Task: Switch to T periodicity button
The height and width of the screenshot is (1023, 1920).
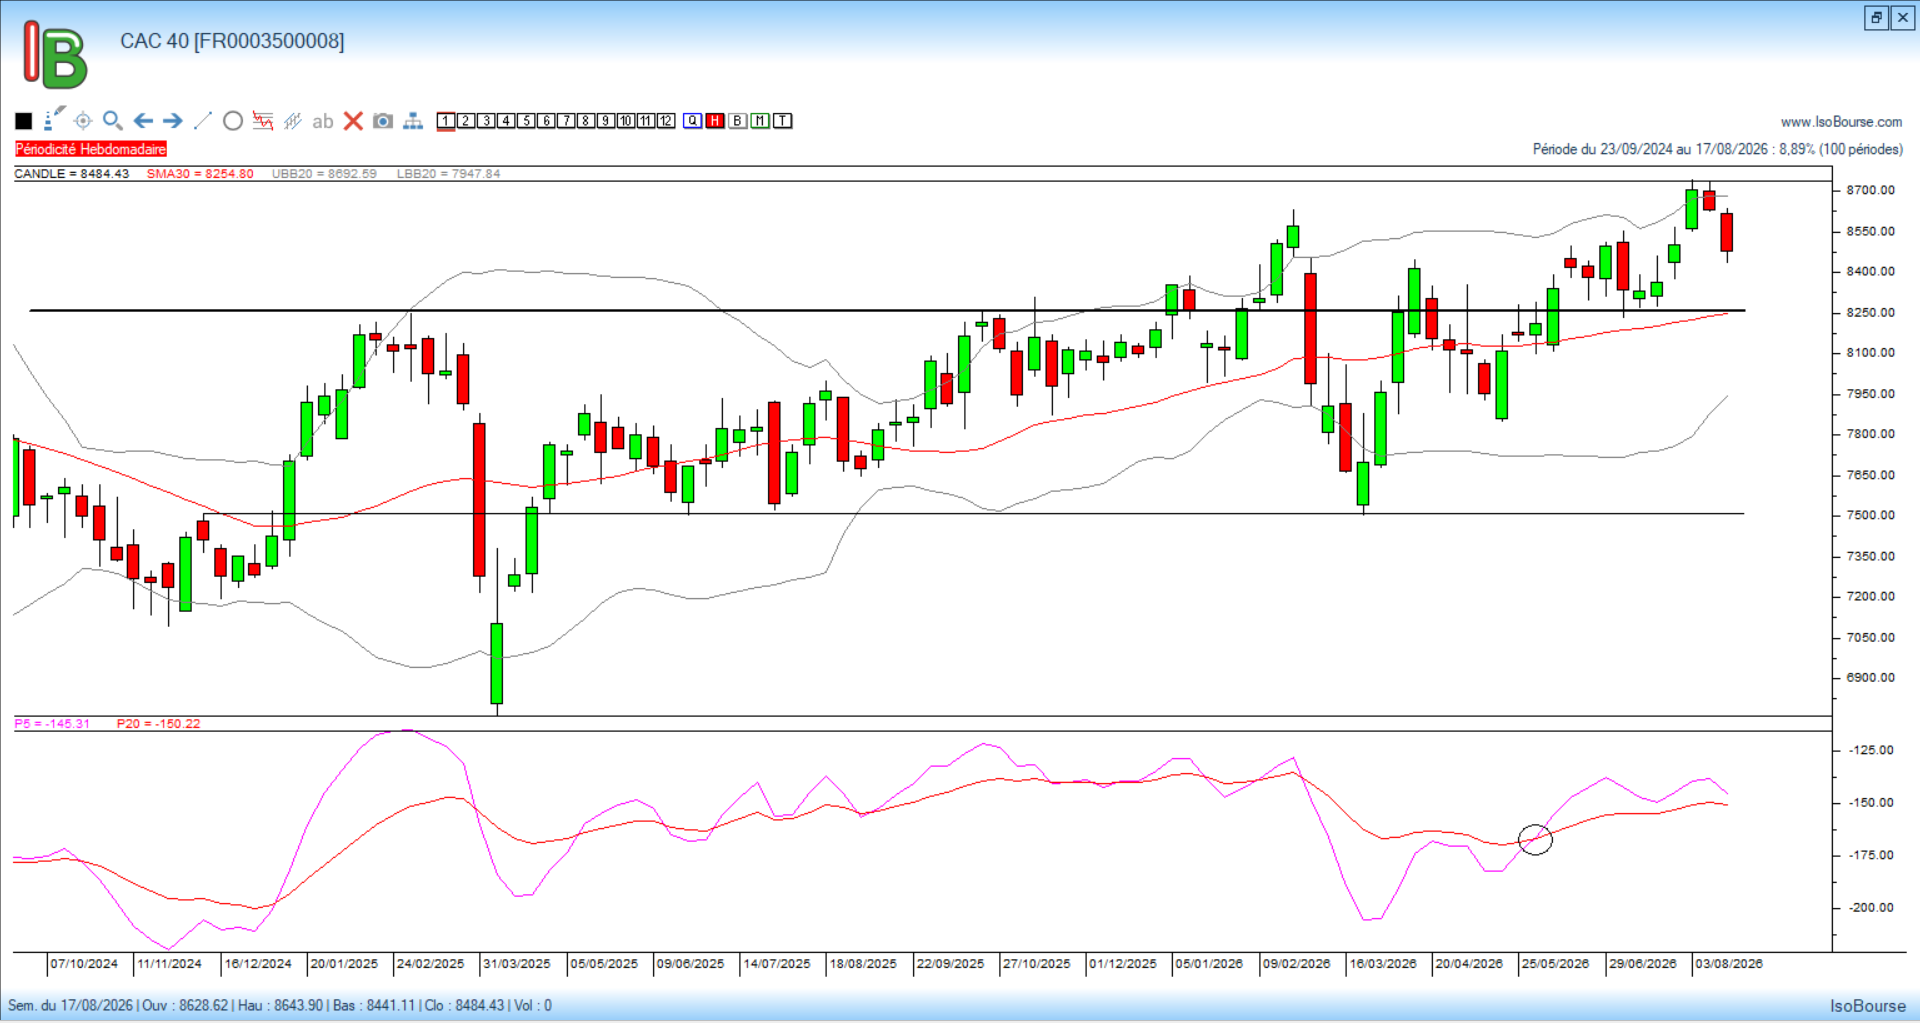Action: (783, 121)
